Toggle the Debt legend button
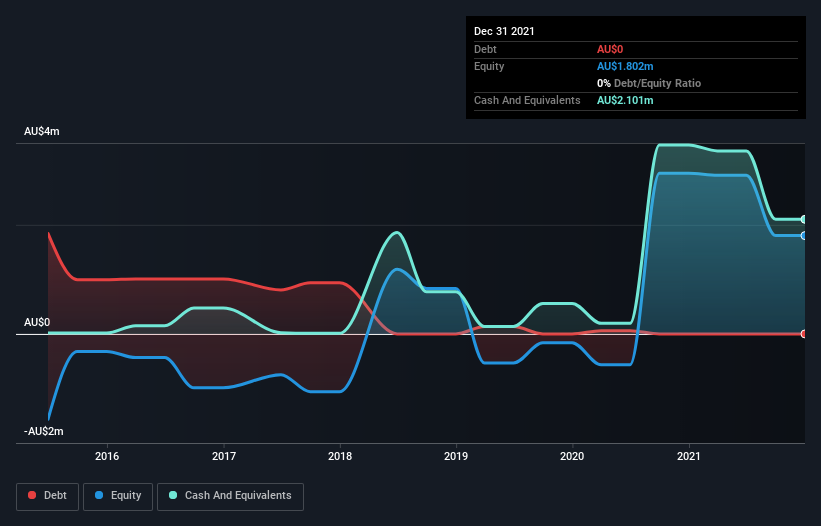The width and height of the screenshot is (821, 526). tap(47, 496)
